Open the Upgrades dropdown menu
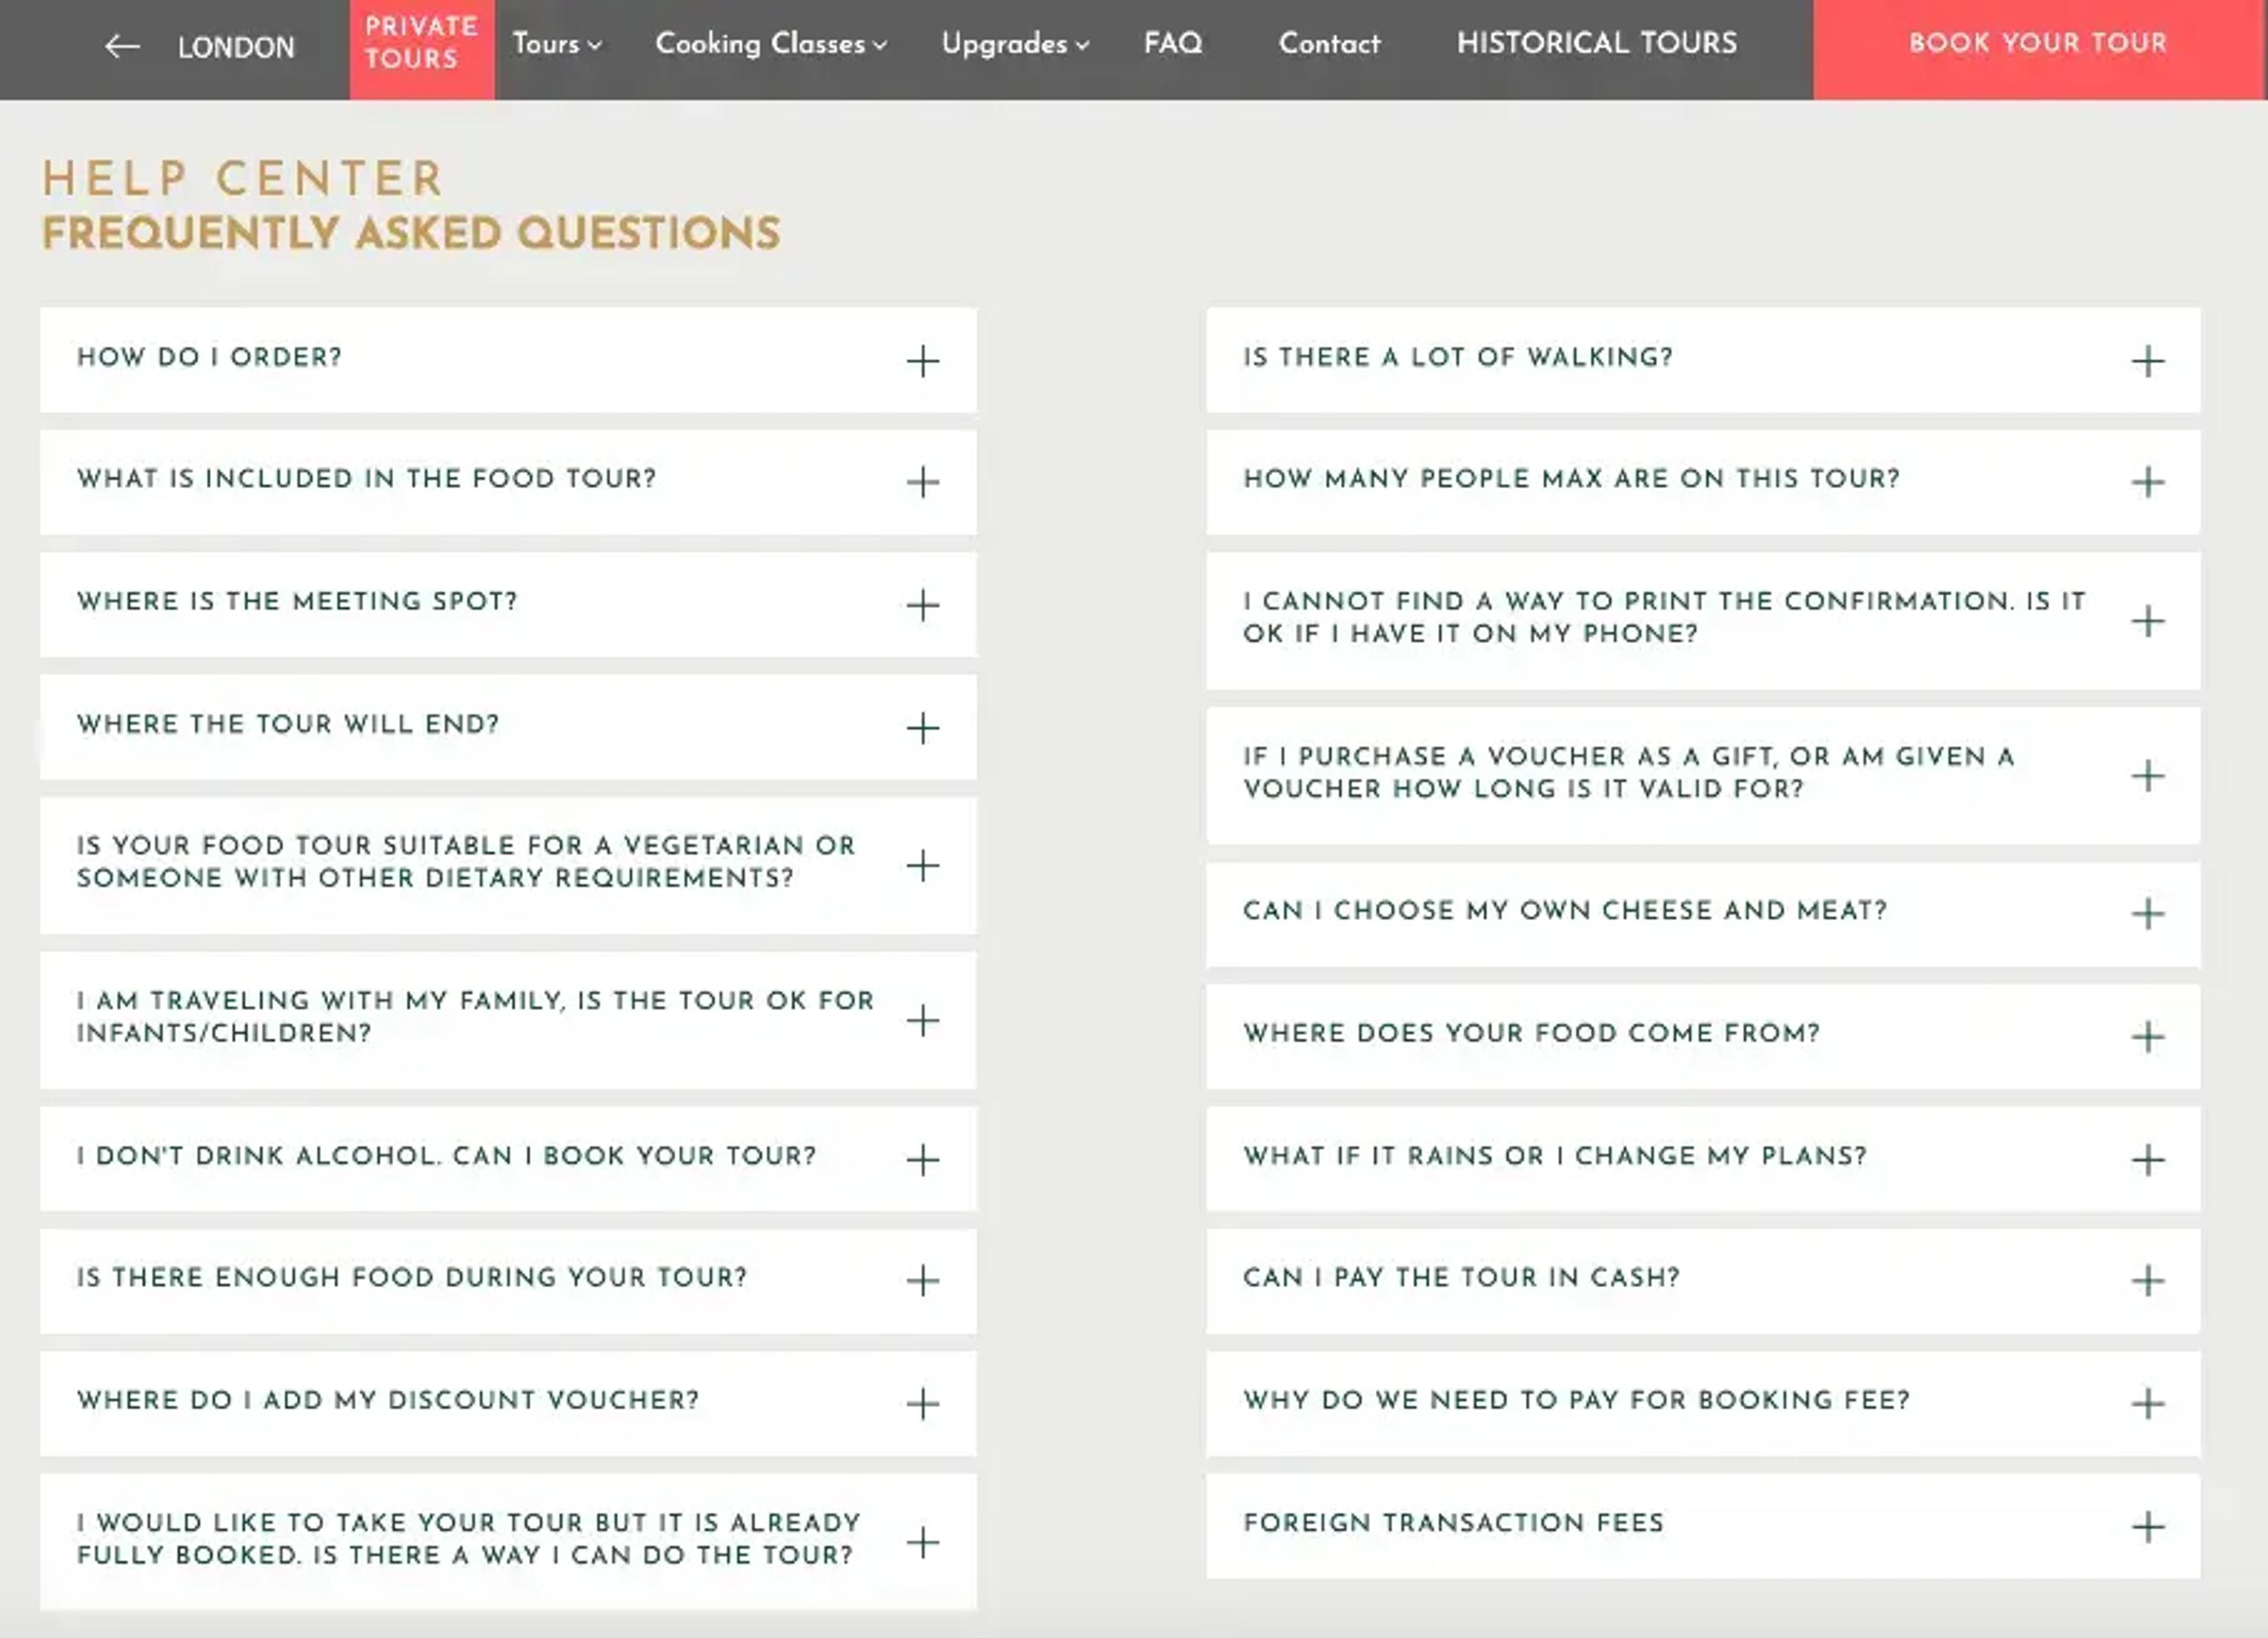 [x=1015, y=44]
